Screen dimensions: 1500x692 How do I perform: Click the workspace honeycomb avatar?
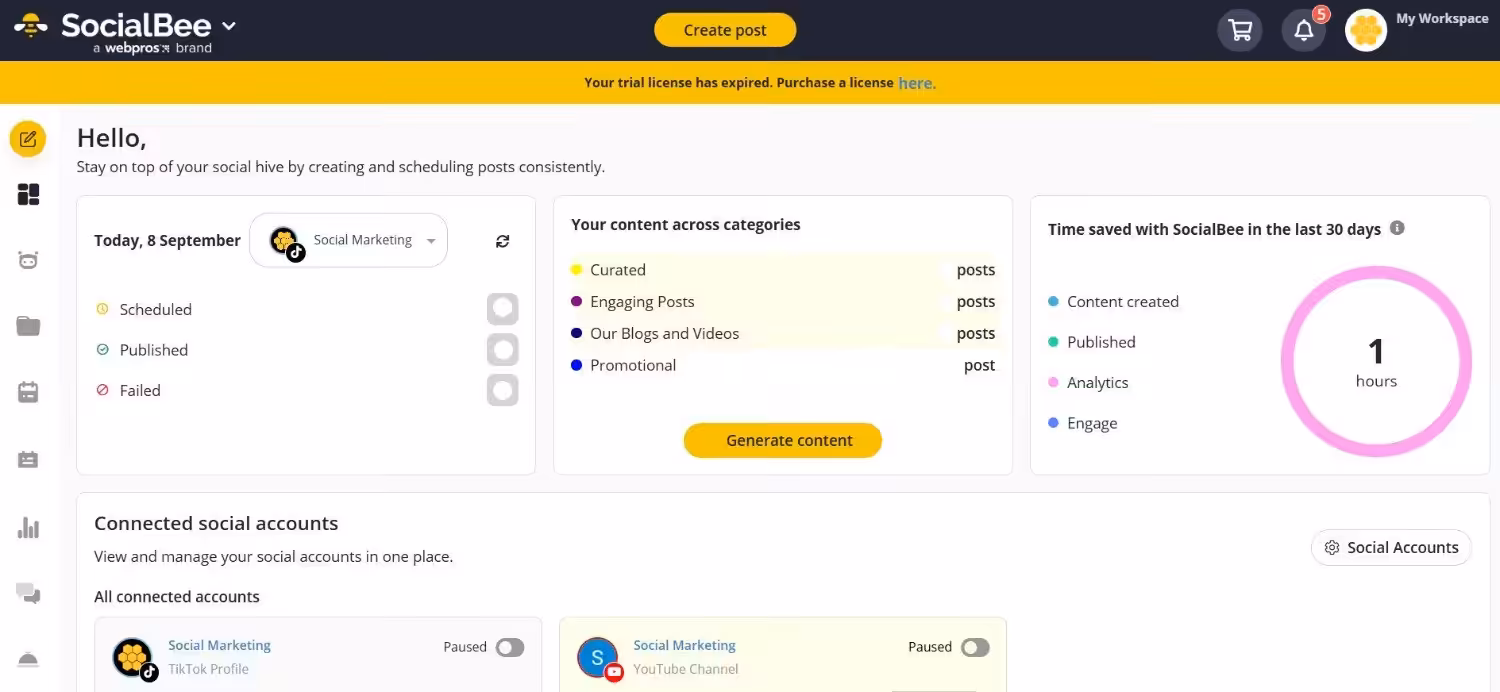(1366, 30)
